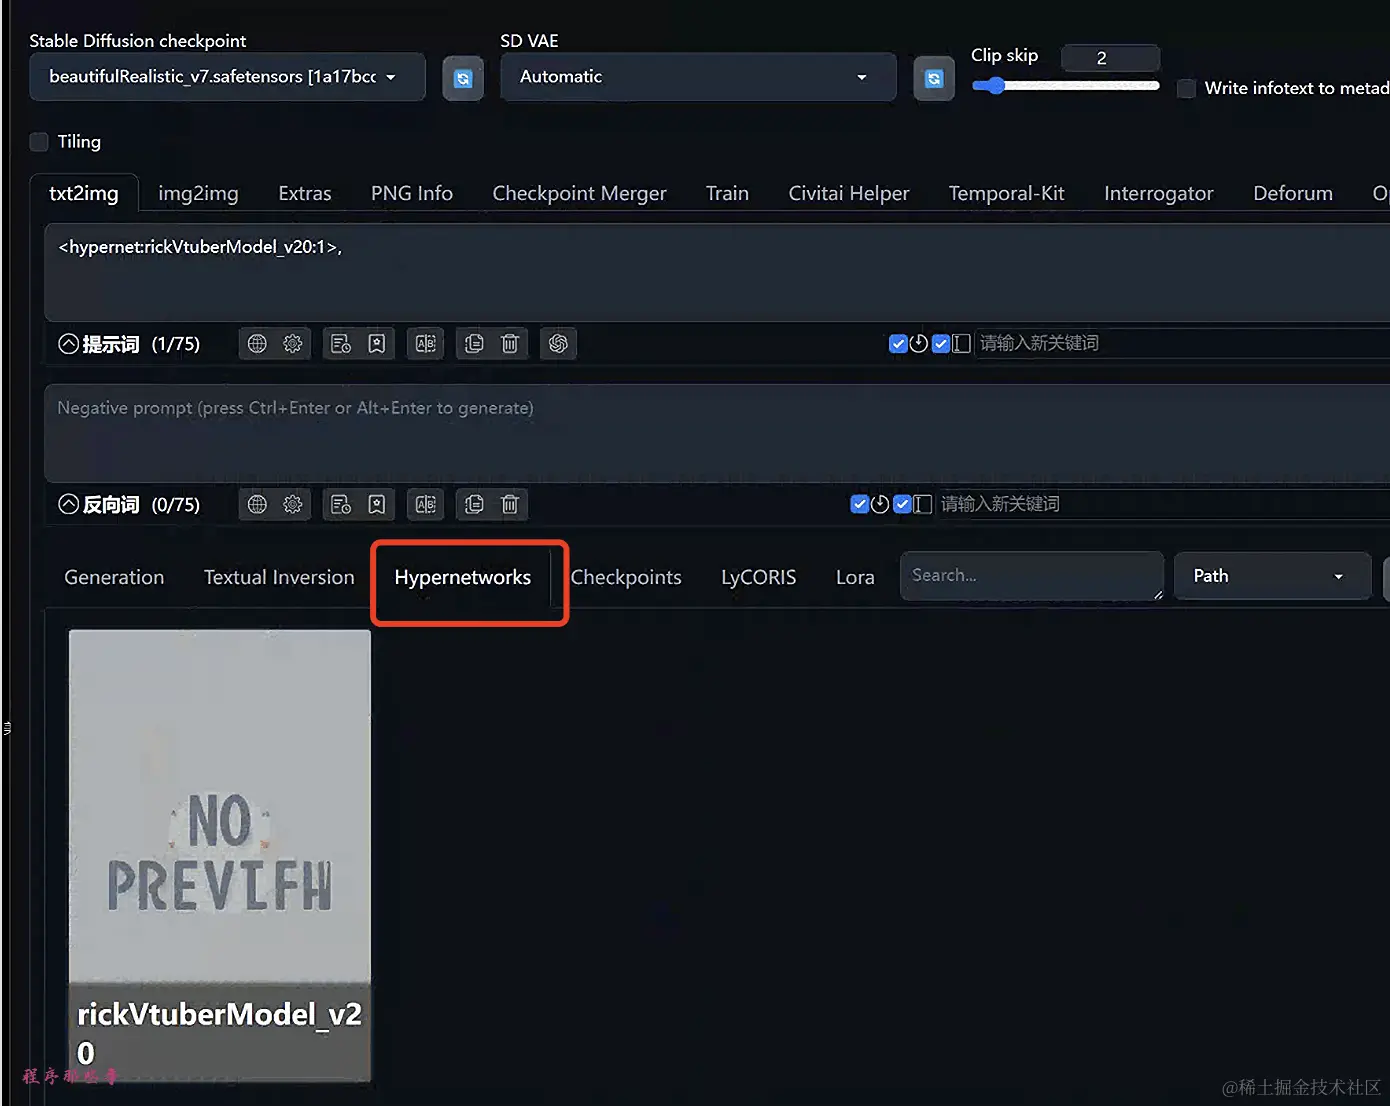The height and width of the screenshot is (1106, 1390).
Task: Toggle second blue checkbox in 反向词 keyword row
Action: 902,504
